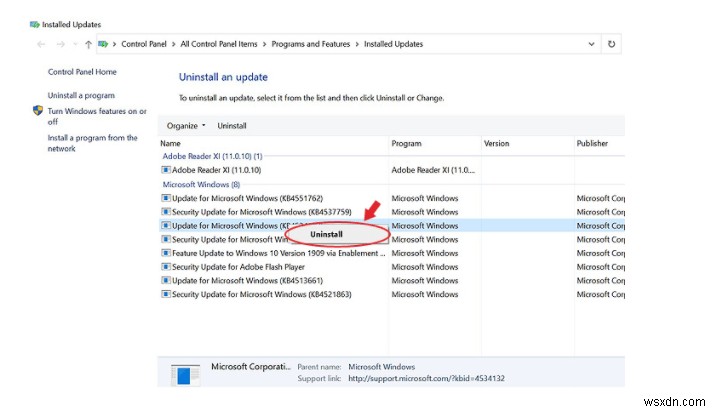Click the Adobe Reader XI (11.0... program cell
This screenshot has width=717, height=412.
pyautogui.click(x=433, y=170)
